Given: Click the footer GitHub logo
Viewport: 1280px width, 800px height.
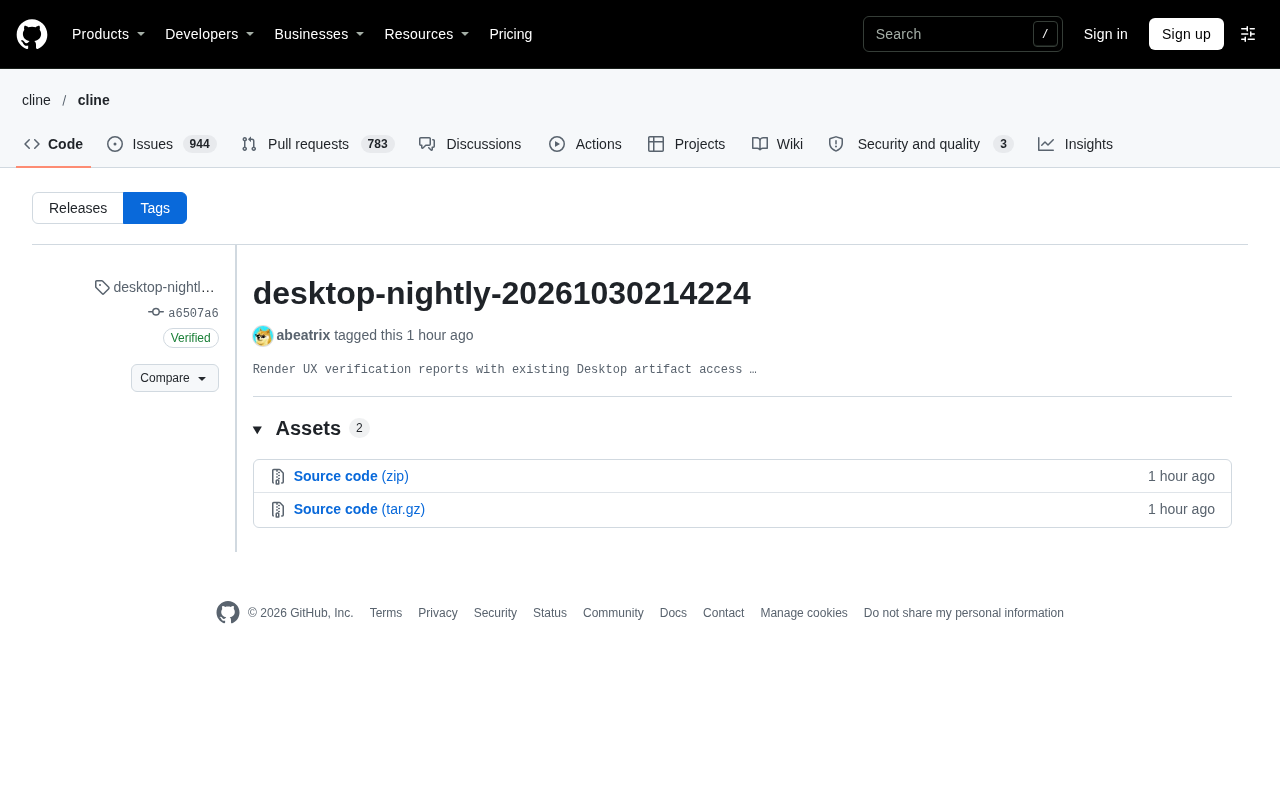Looking at the screenshot, I should [x=228, y=613].
